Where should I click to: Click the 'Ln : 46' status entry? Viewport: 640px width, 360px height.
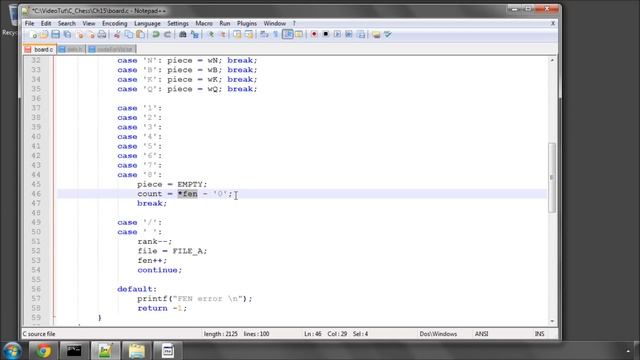(313, 333)
